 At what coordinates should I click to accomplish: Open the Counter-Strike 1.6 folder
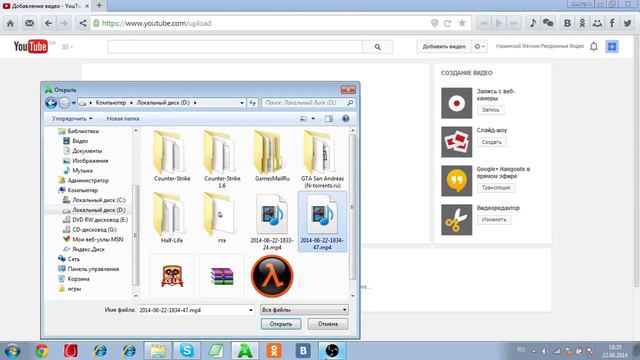click(222, 159)
